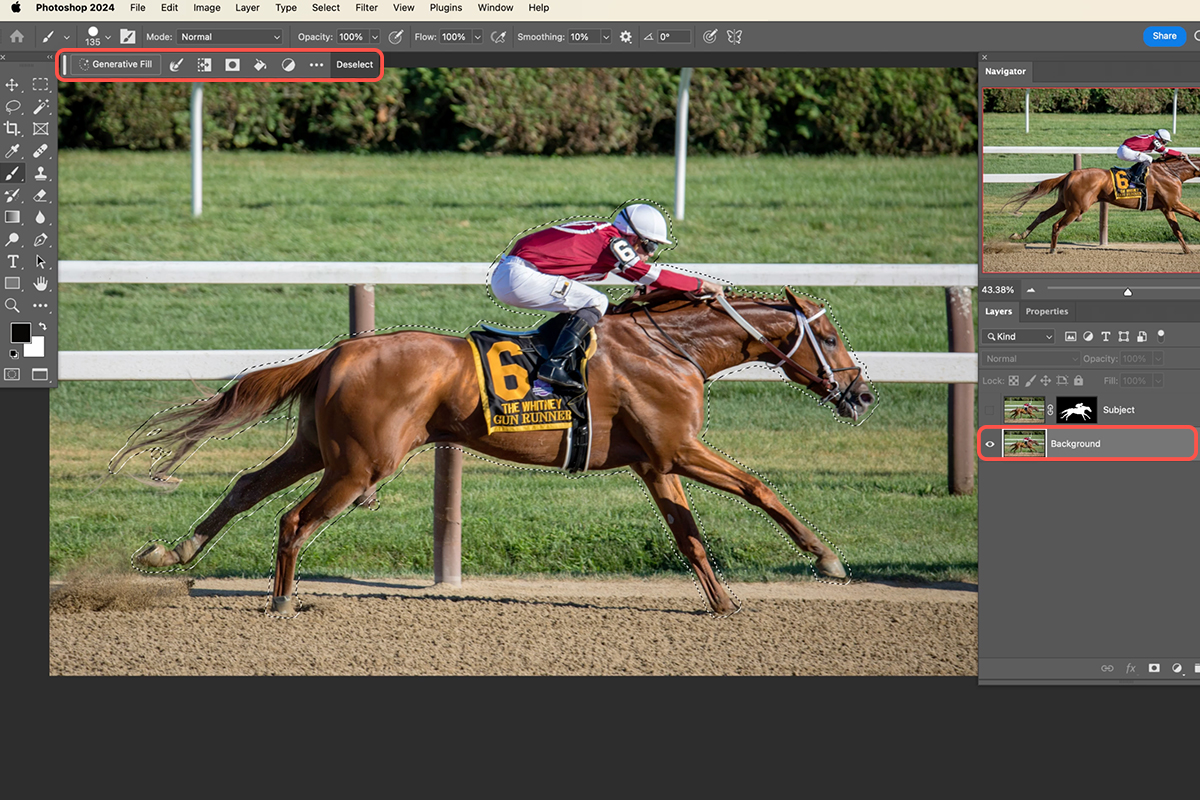Screen dimensions: 1200x800
Task: Click the foreground color swatch
Action: (20, 331)
